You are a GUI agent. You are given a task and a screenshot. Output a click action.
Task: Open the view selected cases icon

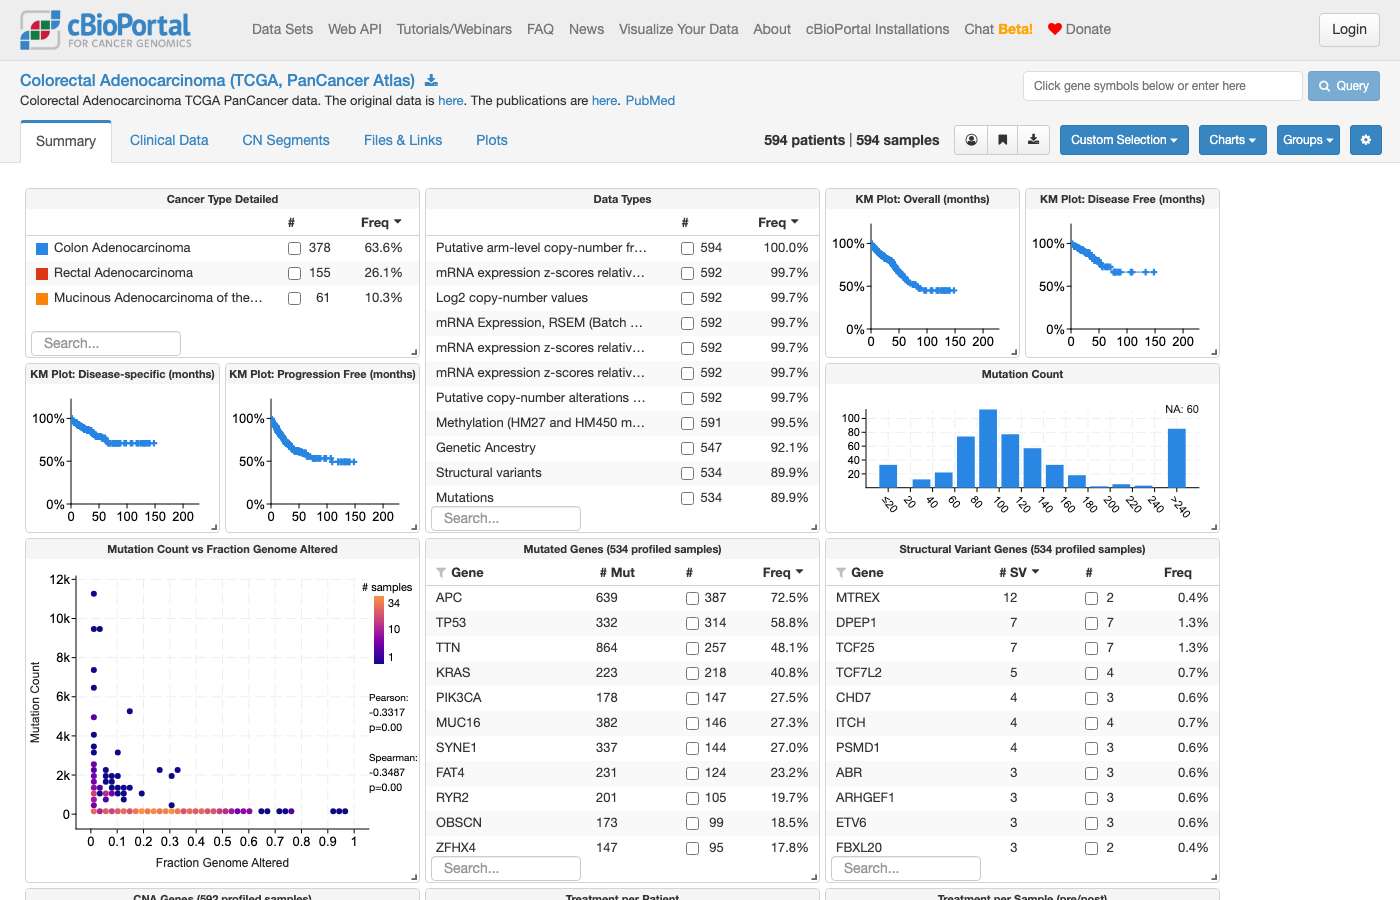tap(971, 140)
